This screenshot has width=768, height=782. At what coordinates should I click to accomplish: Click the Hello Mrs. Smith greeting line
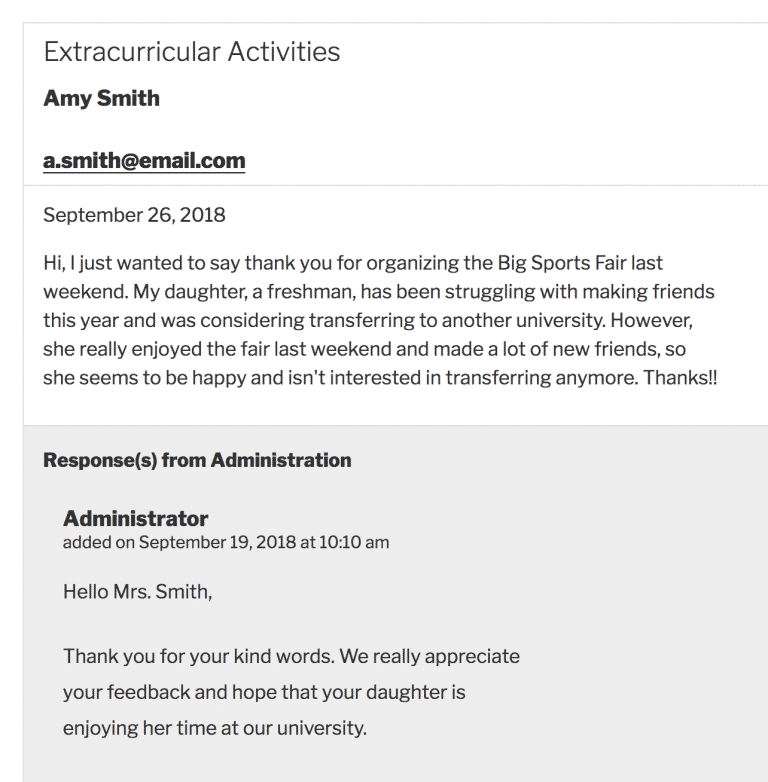coord(138,591)
